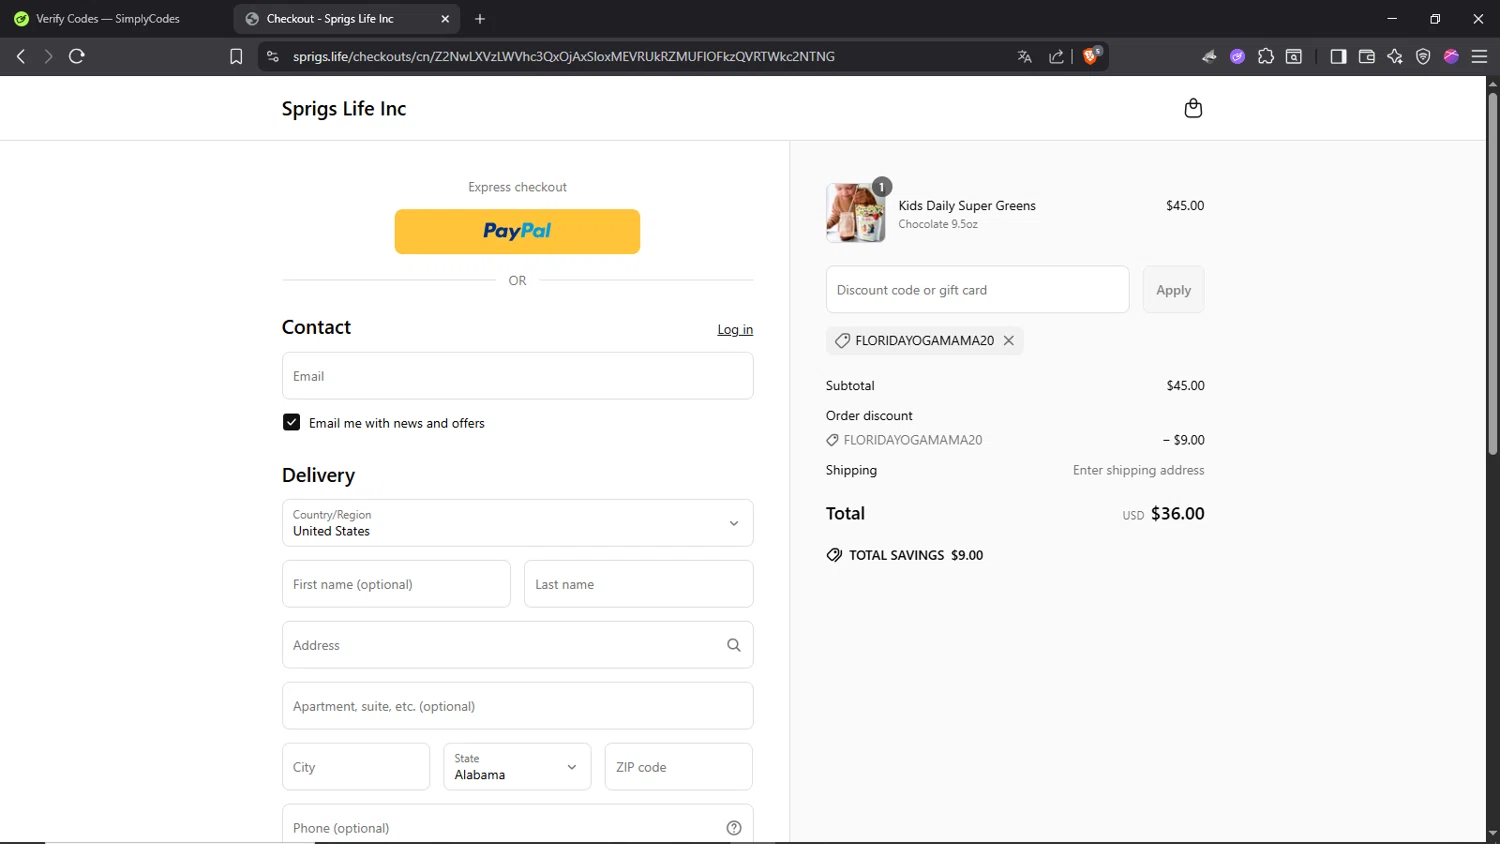Open the browser hamburger main menu
This screenshot has height=844, width=1500.
(1480, 57)
